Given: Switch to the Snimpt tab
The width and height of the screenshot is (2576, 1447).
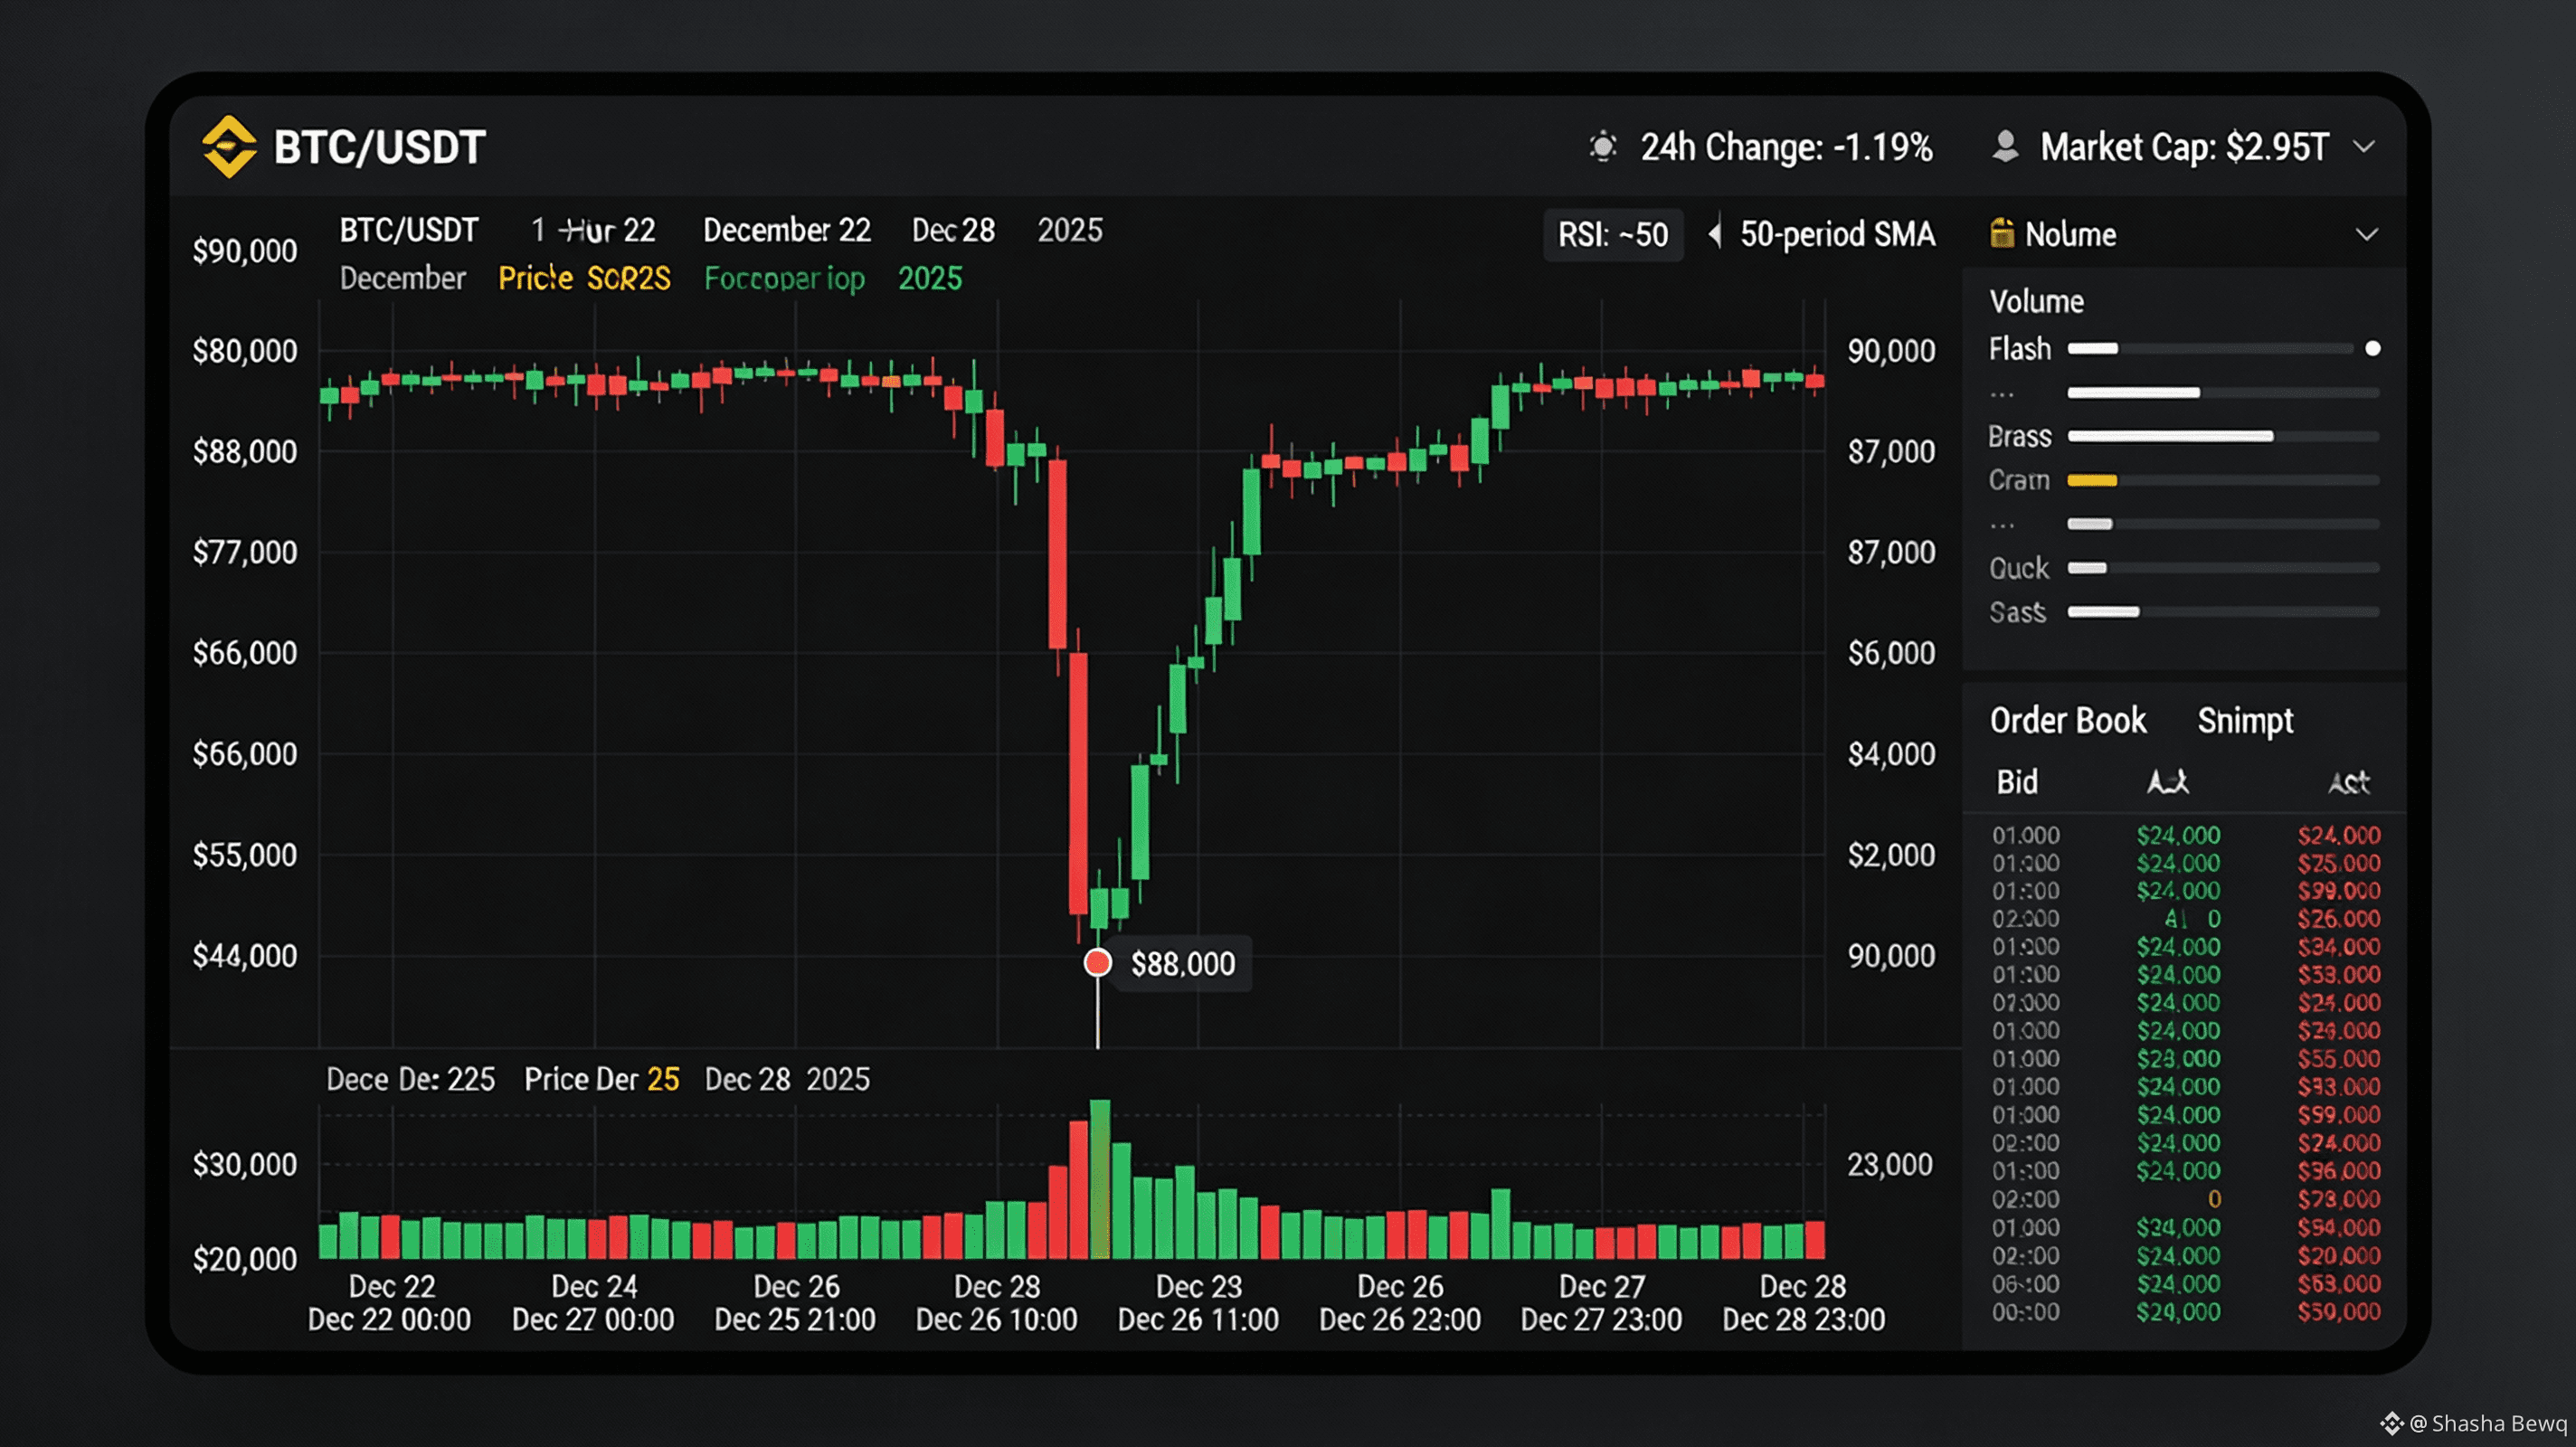Looking at the screenshot, I should click(2244, 720).
